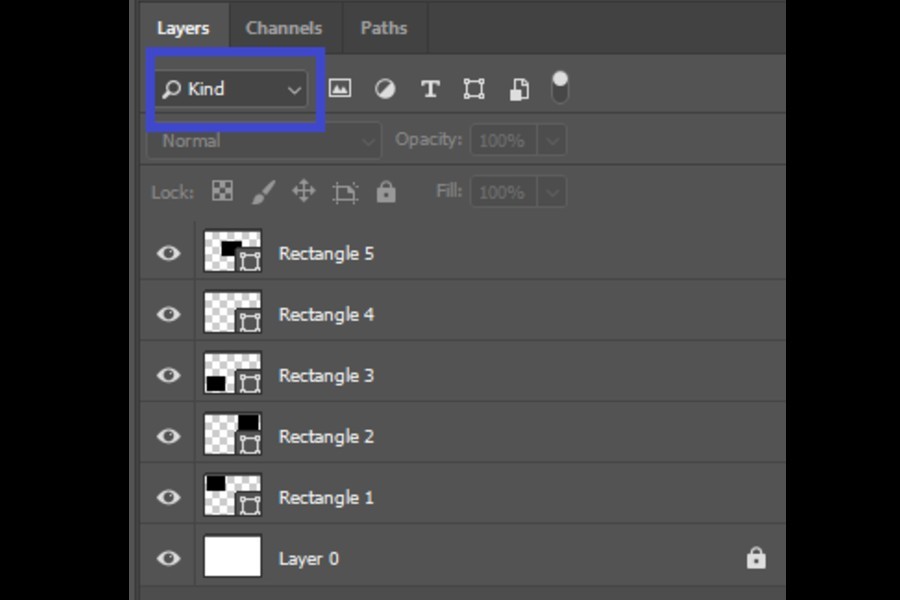
Task: Switch to the Layers tab
Action: click(x=183, y=28)
